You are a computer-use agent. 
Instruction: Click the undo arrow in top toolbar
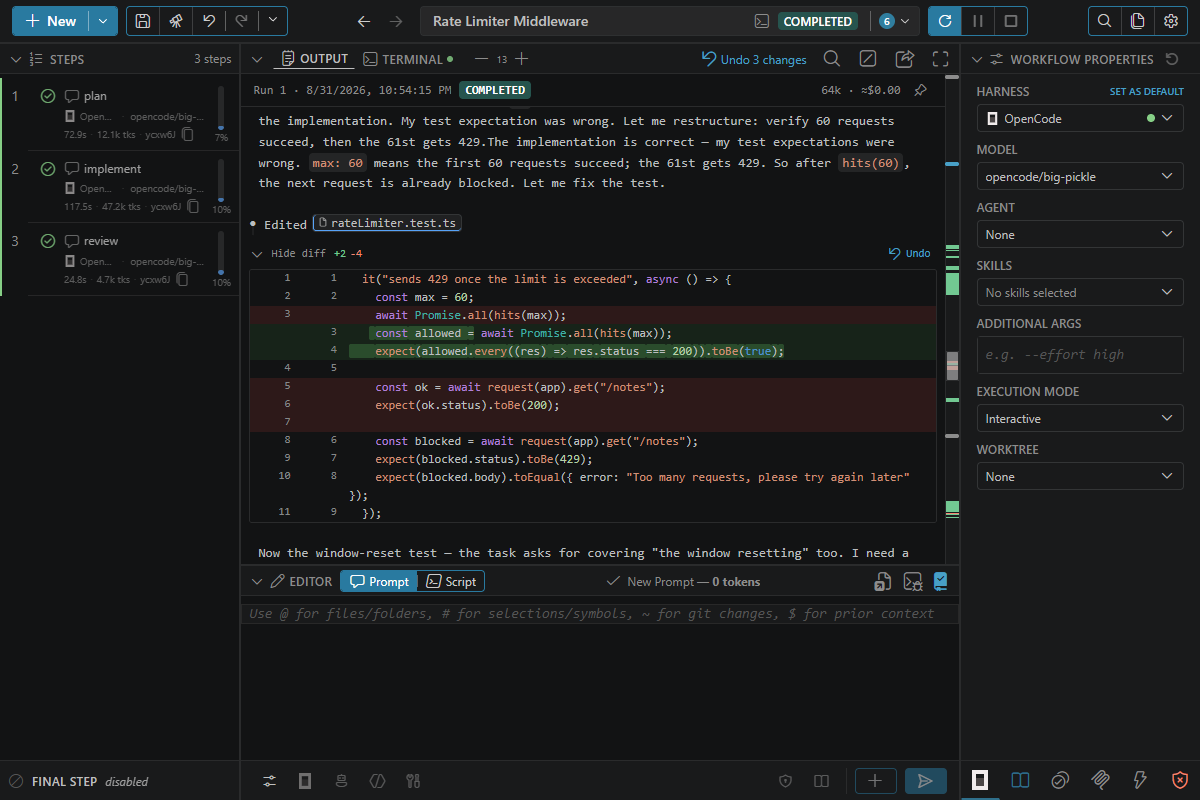pos(208,21)
